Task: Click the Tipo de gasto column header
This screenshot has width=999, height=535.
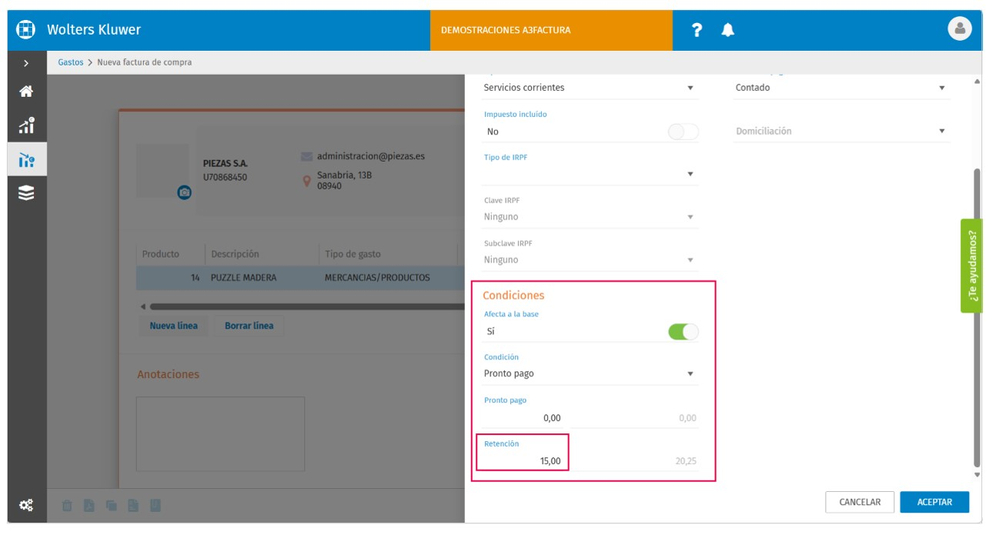Action: pos(388,254)
